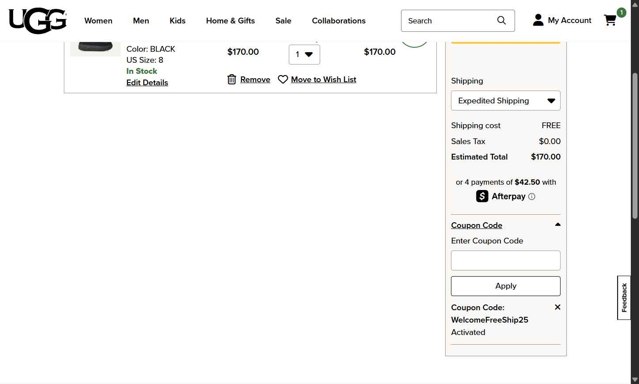Open the Men menu
Viewport: 639px width, 384px height.
coord(141,21)
